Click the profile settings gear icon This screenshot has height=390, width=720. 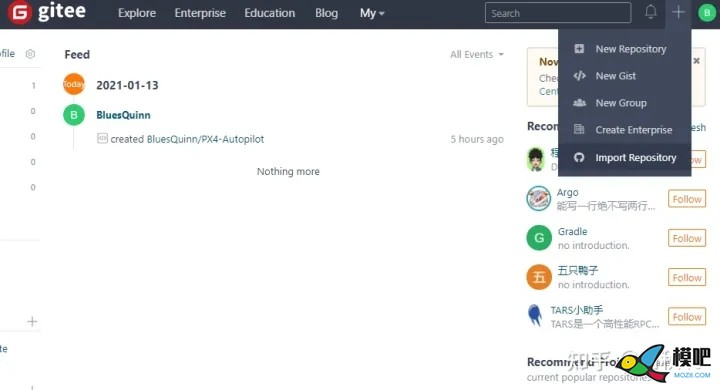pyautogui.click(x=30, y=54)
